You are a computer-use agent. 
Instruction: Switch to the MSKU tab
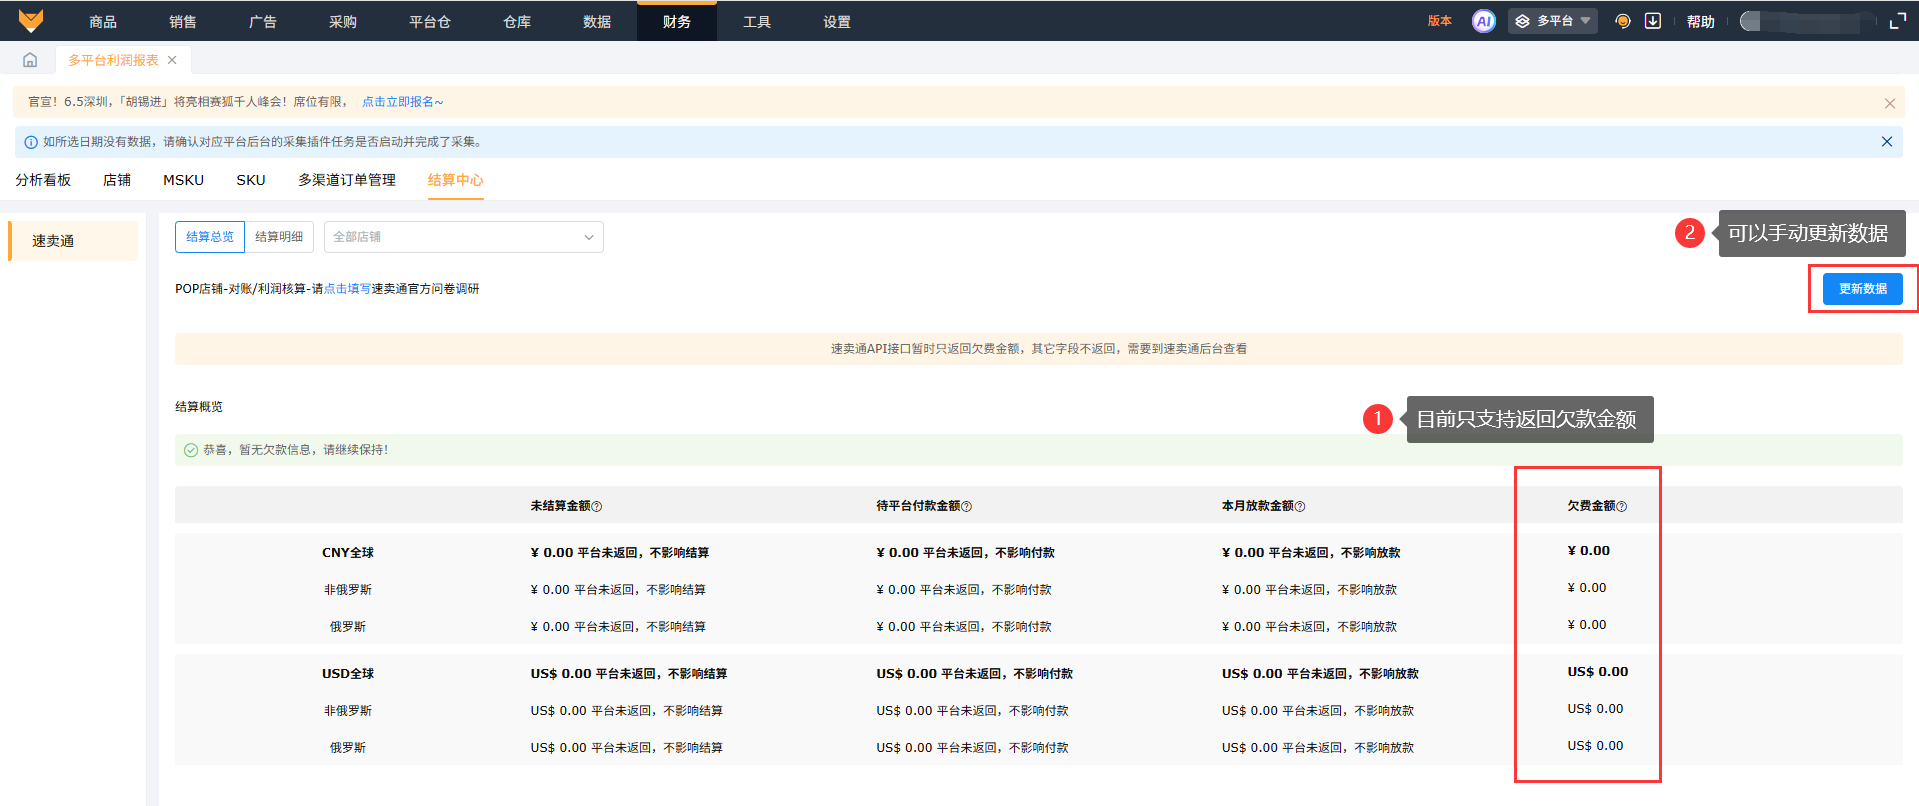point(184,180)
